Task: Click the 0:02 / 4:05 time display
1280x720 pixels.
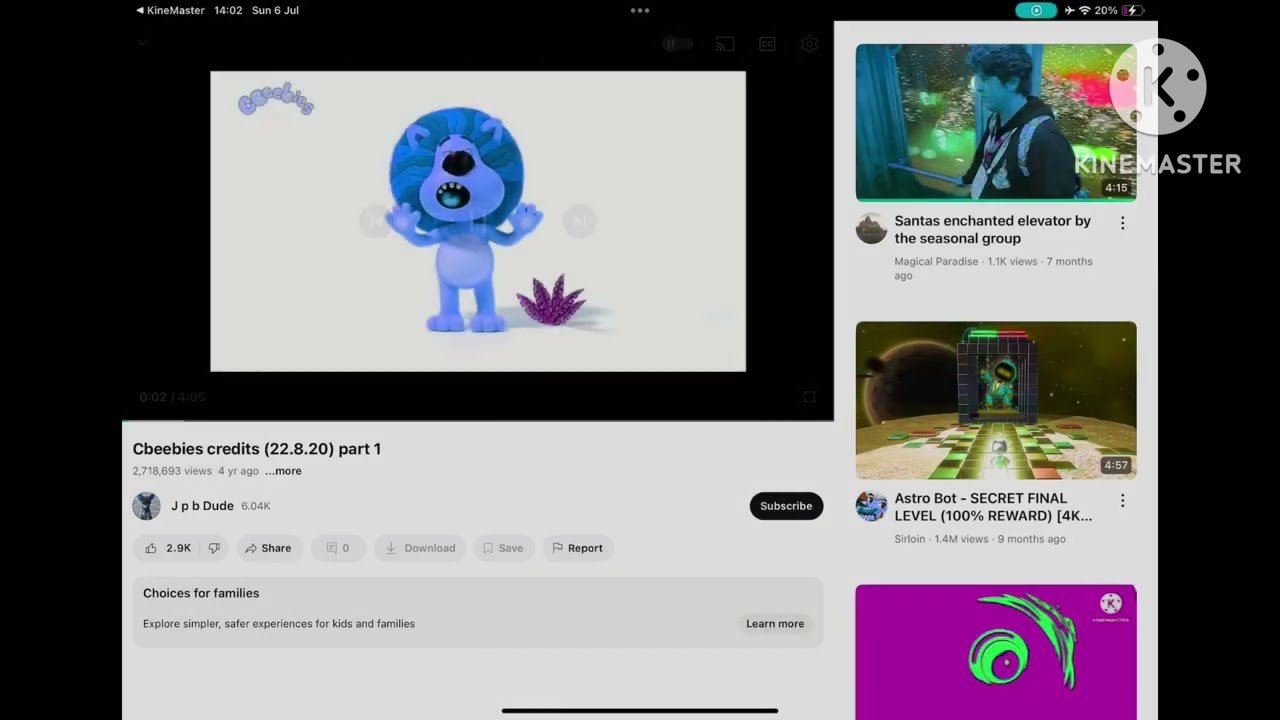Action: pyautogui.click(x=172, y=397)
